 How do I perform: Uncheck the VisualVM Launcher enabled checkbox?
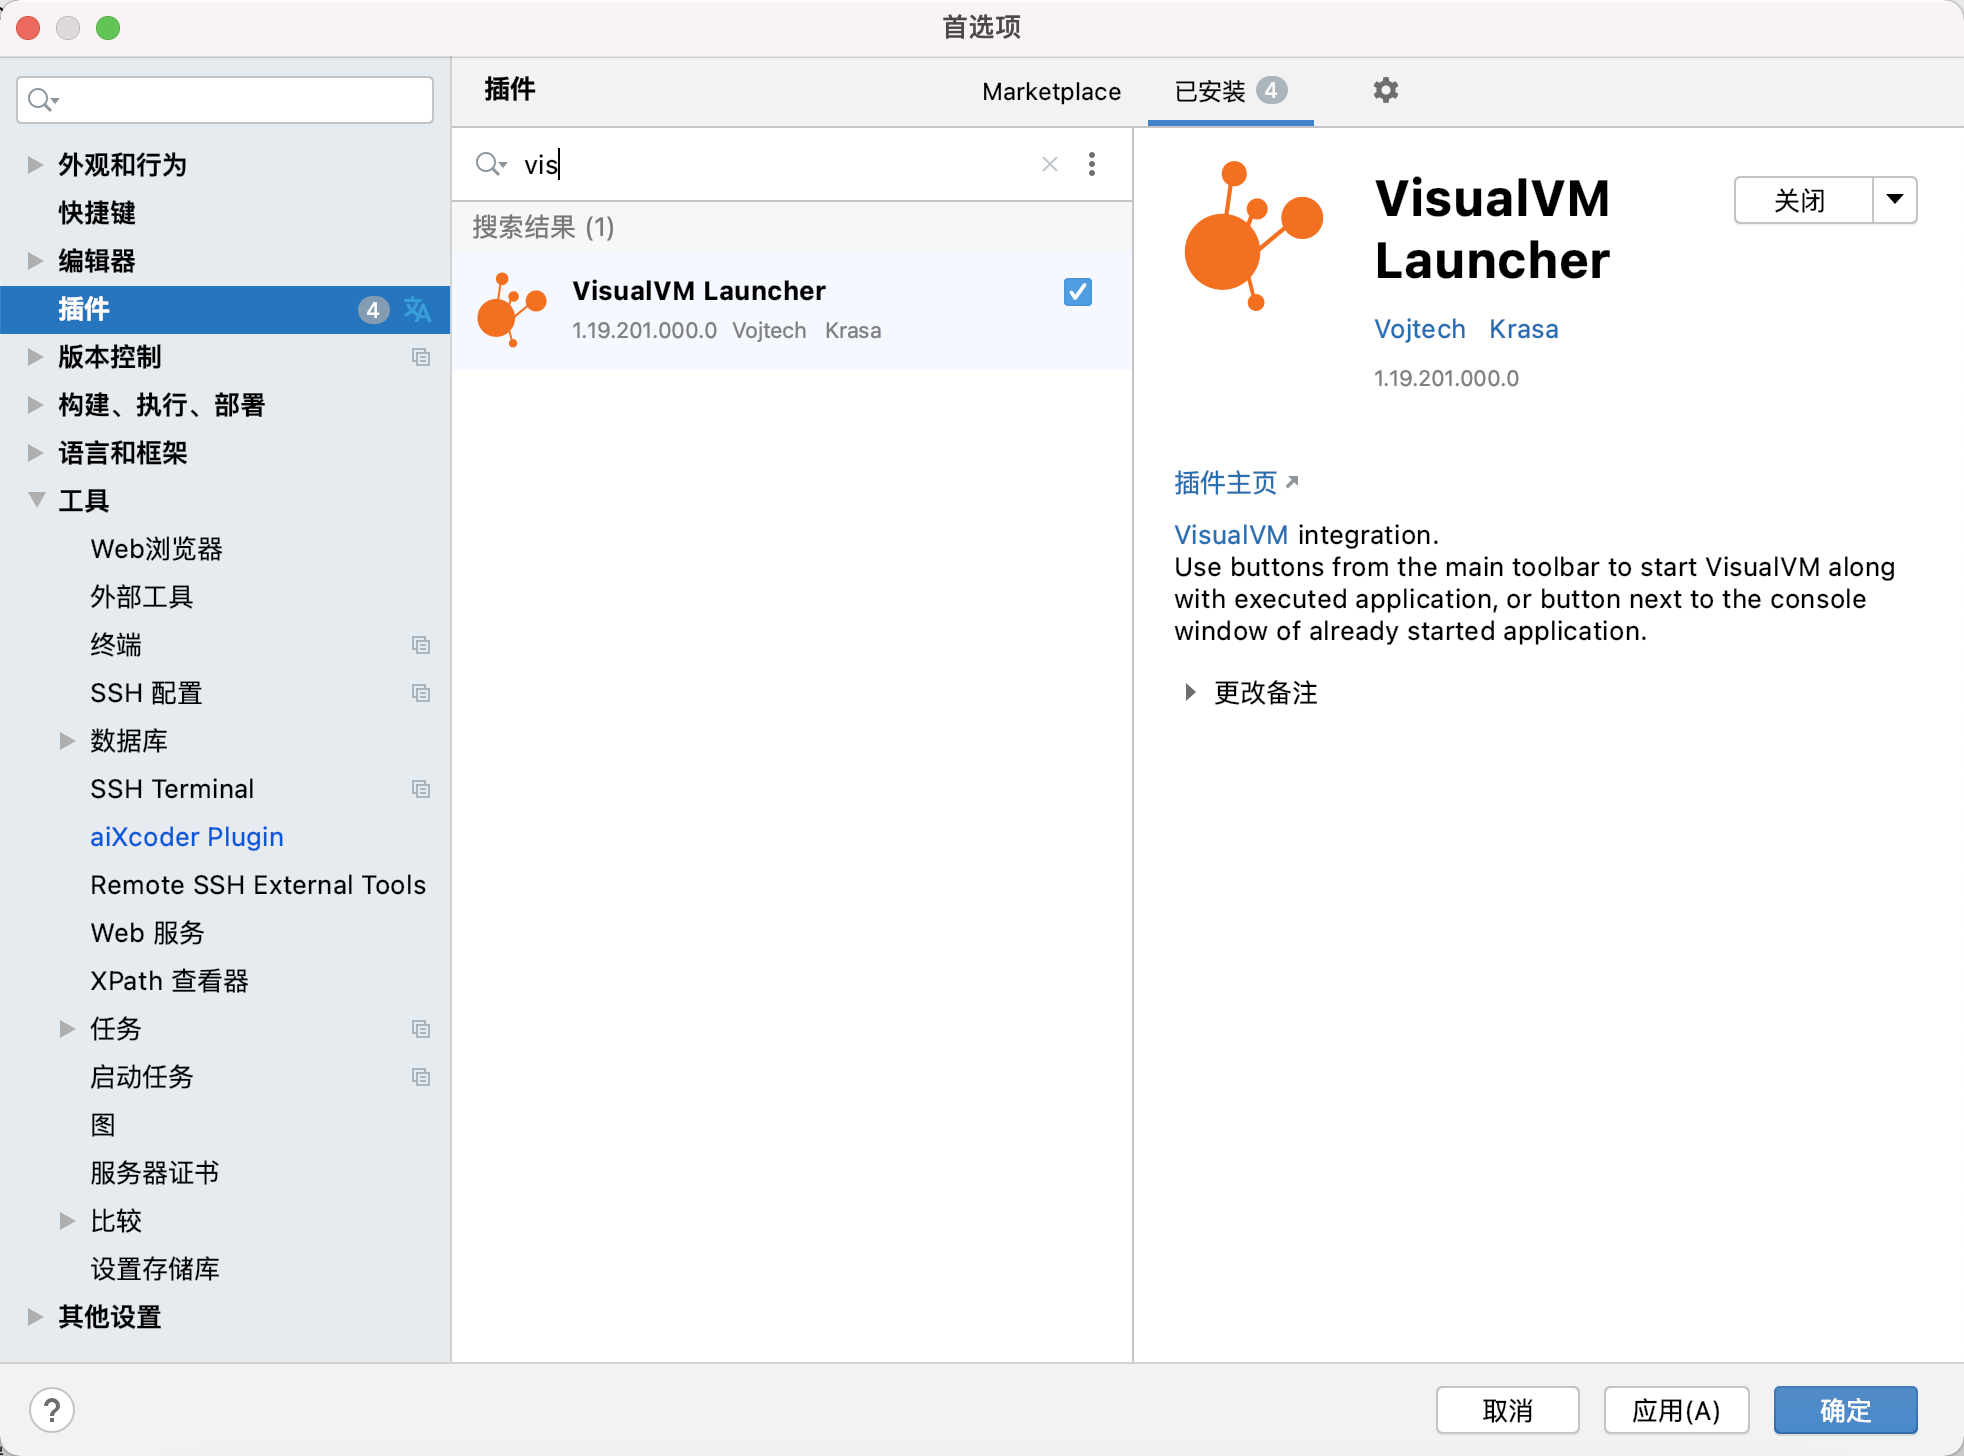coord(1078,292)
